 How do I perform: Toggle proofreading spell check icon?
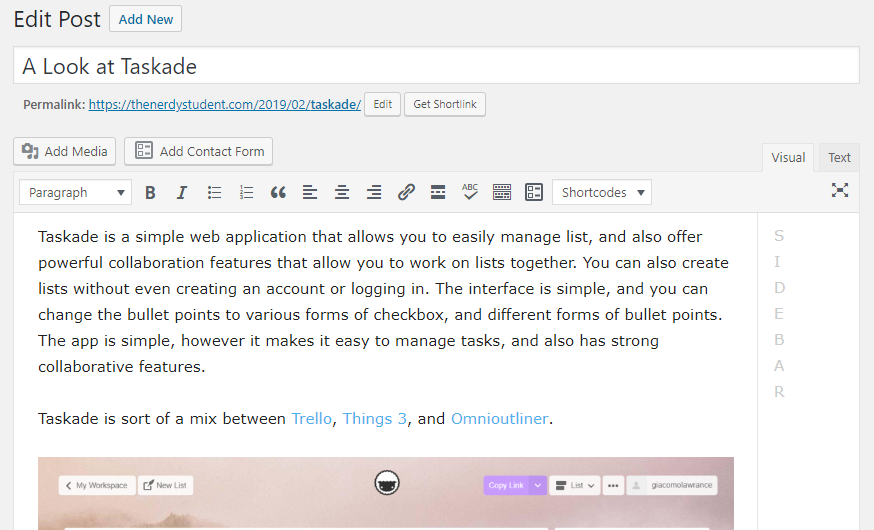pyautogui.click(x=470, y=192)
